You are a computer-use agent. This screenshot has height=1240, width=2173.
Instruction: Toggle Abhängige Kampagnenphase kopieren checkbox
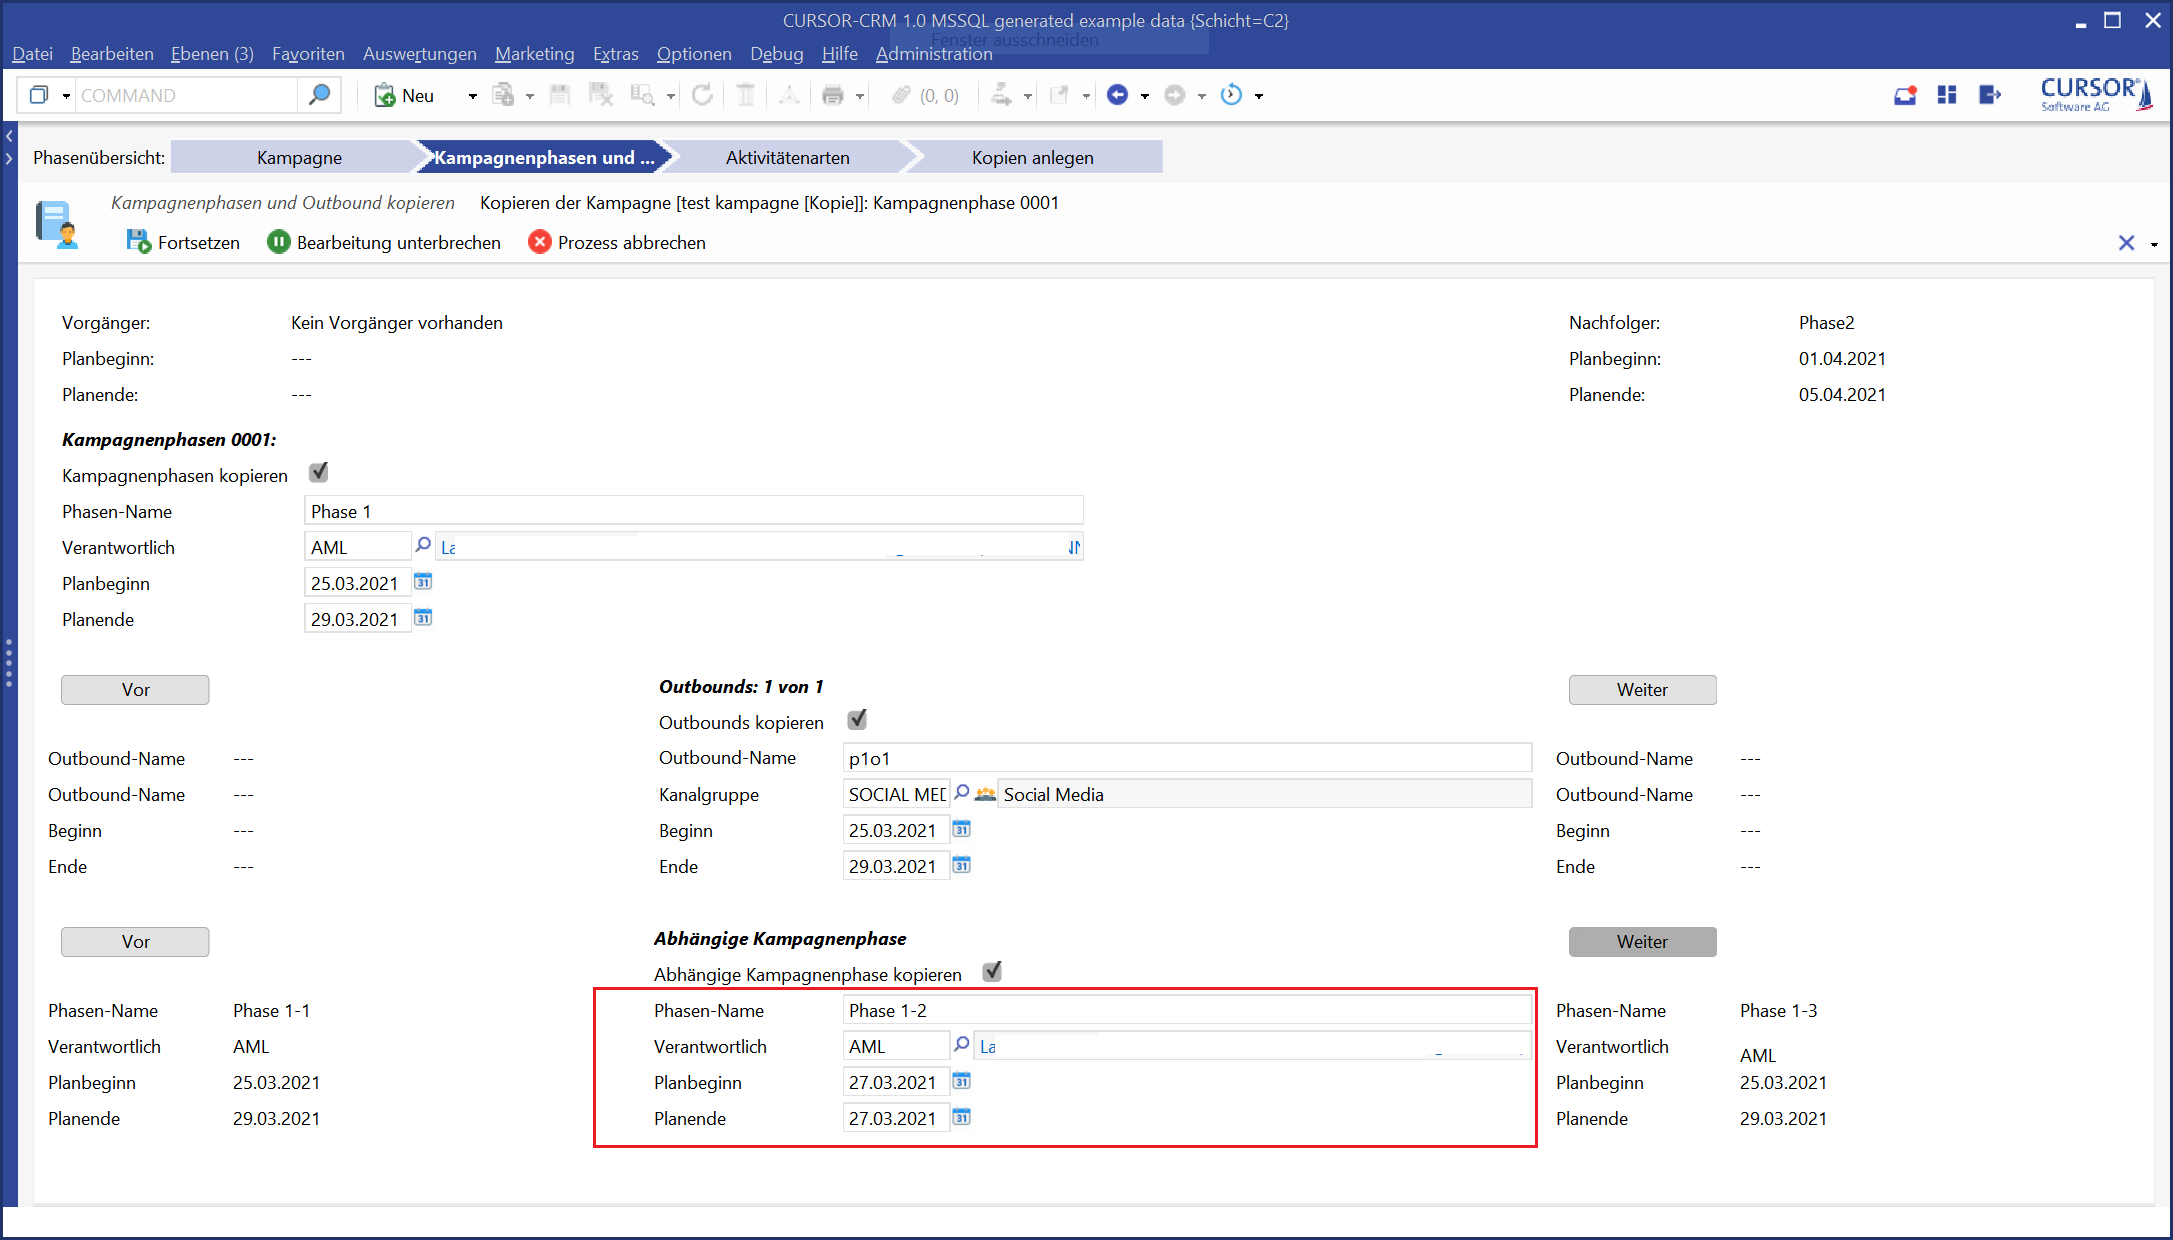[x=992, y=972]
